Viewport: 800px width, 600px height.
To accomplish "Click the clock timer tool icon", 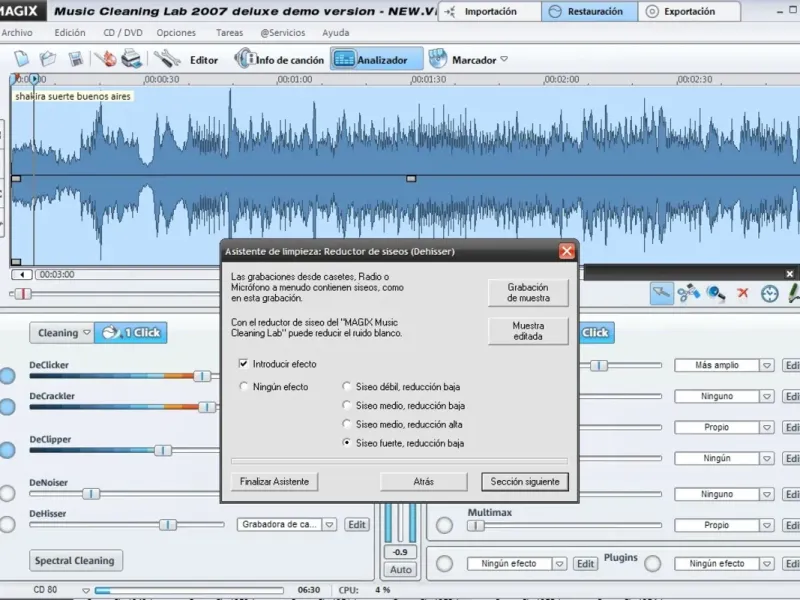I will pyautogui.click(x=769, y=294).
